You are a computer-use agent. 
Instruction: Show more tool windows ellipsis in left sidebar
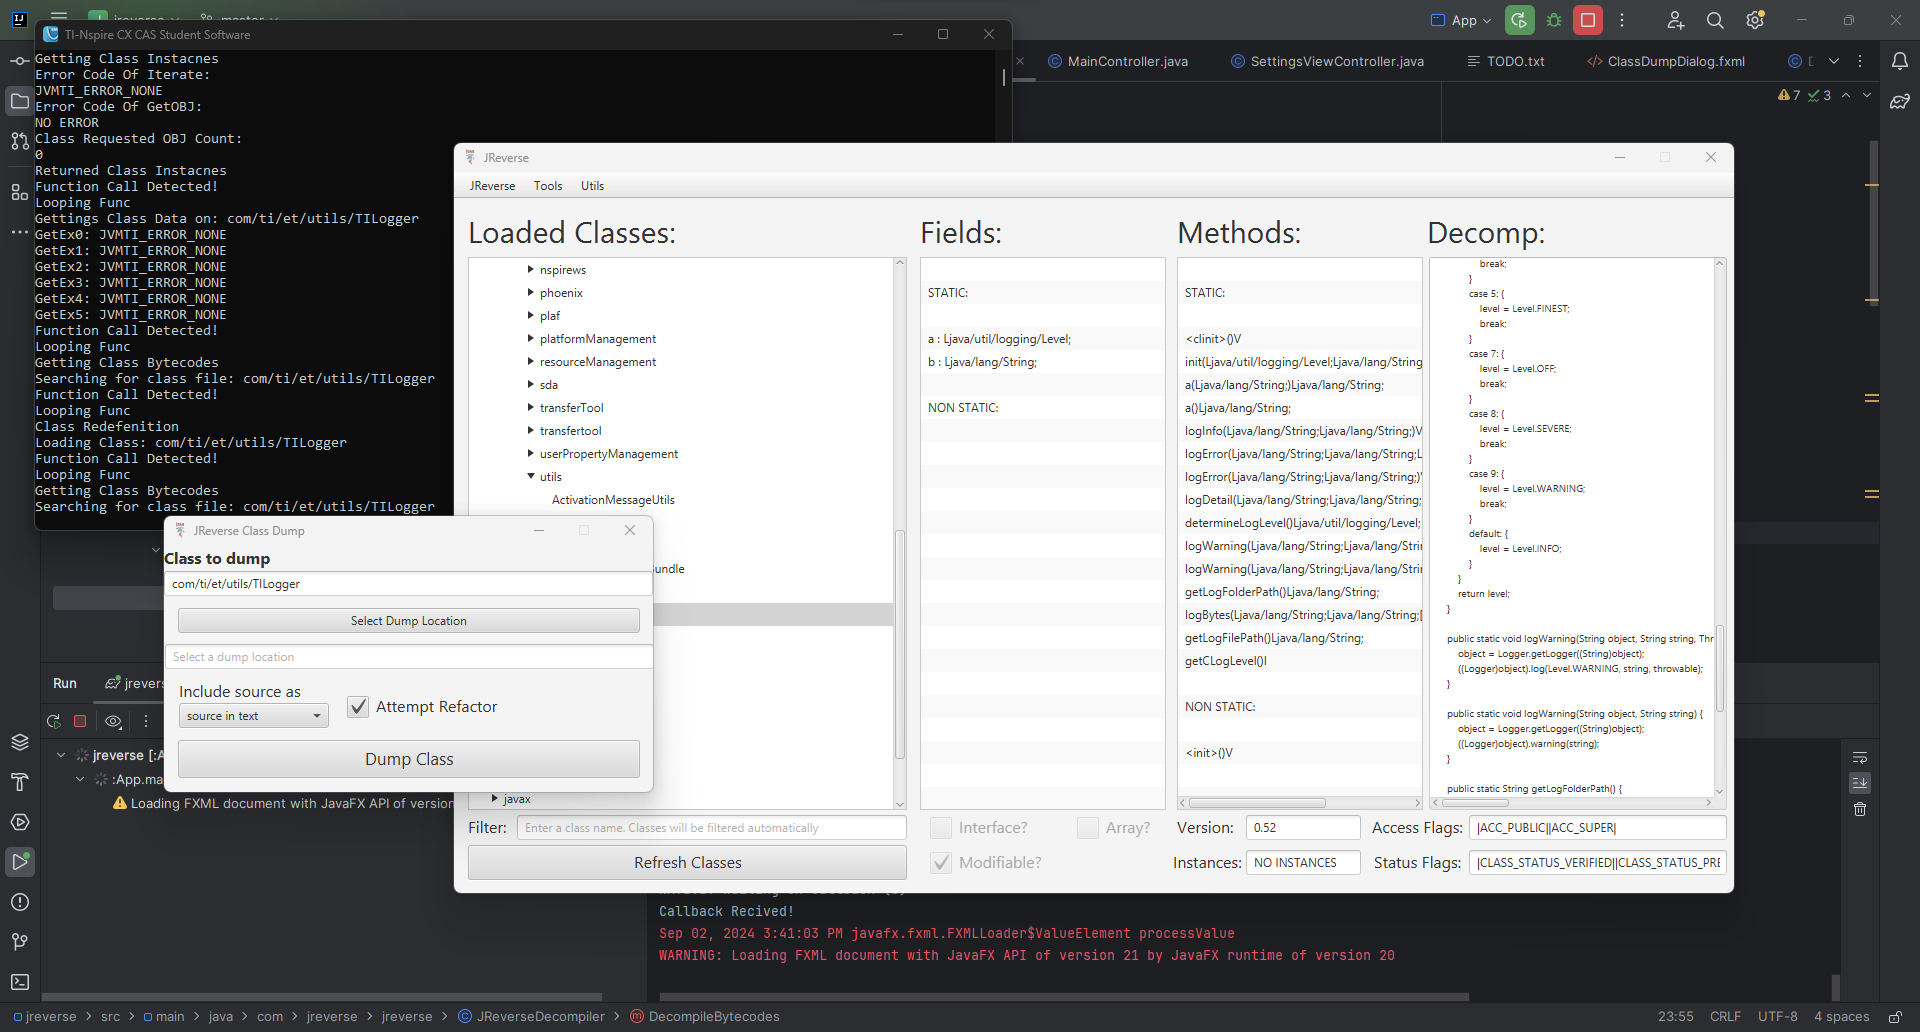[20, 232]
